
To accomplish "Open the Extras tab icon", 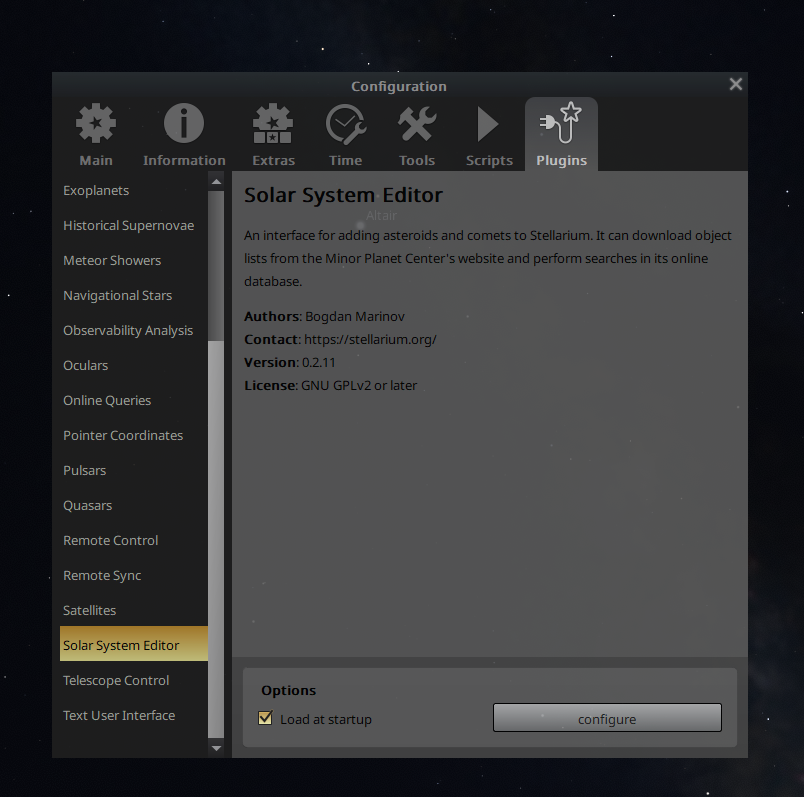I will [273, 135].
